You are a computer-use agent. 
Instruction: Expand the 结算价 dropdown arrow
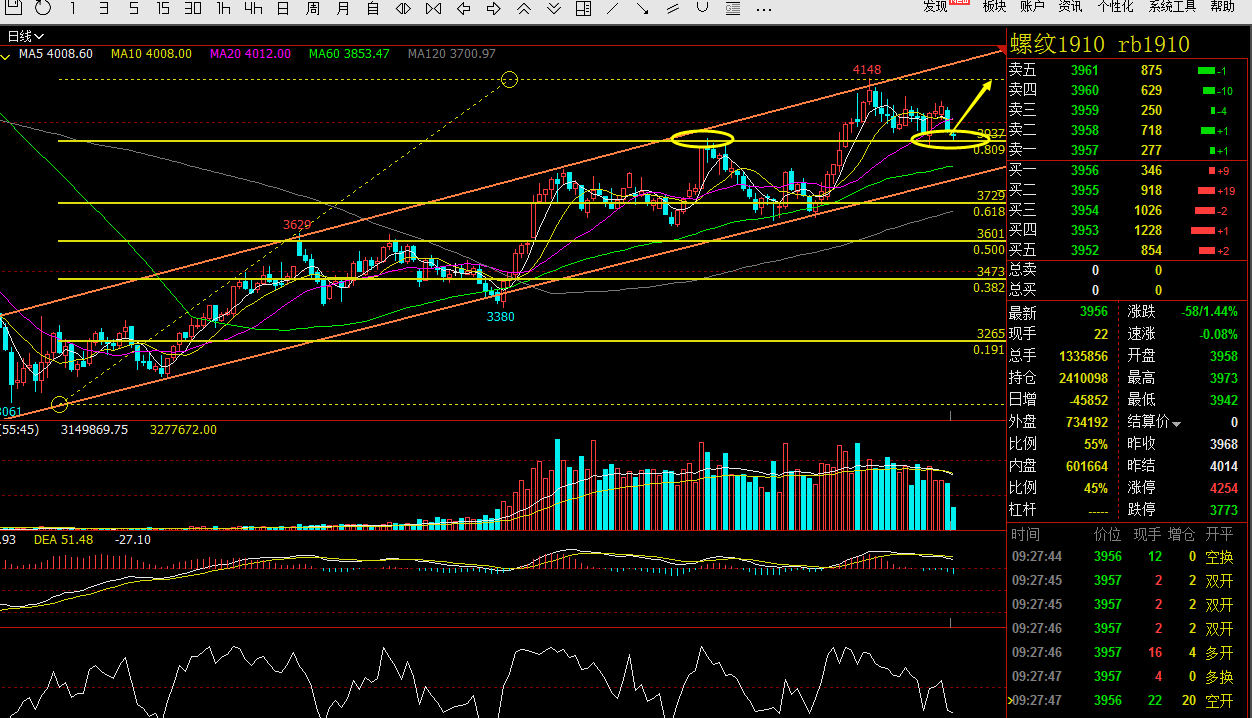click(1176, 424)
